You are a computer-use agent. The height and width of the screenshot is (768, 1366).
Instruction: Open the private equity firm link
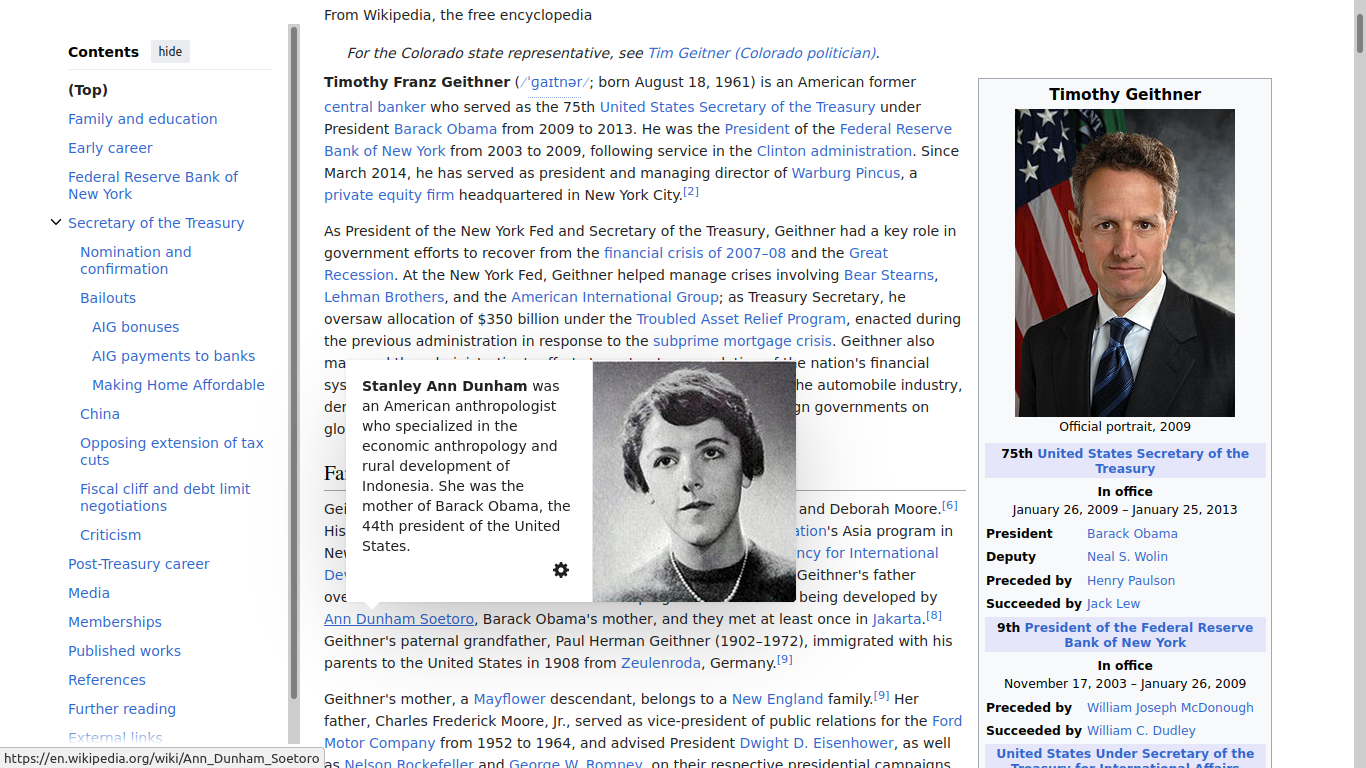tap(389, 195)
